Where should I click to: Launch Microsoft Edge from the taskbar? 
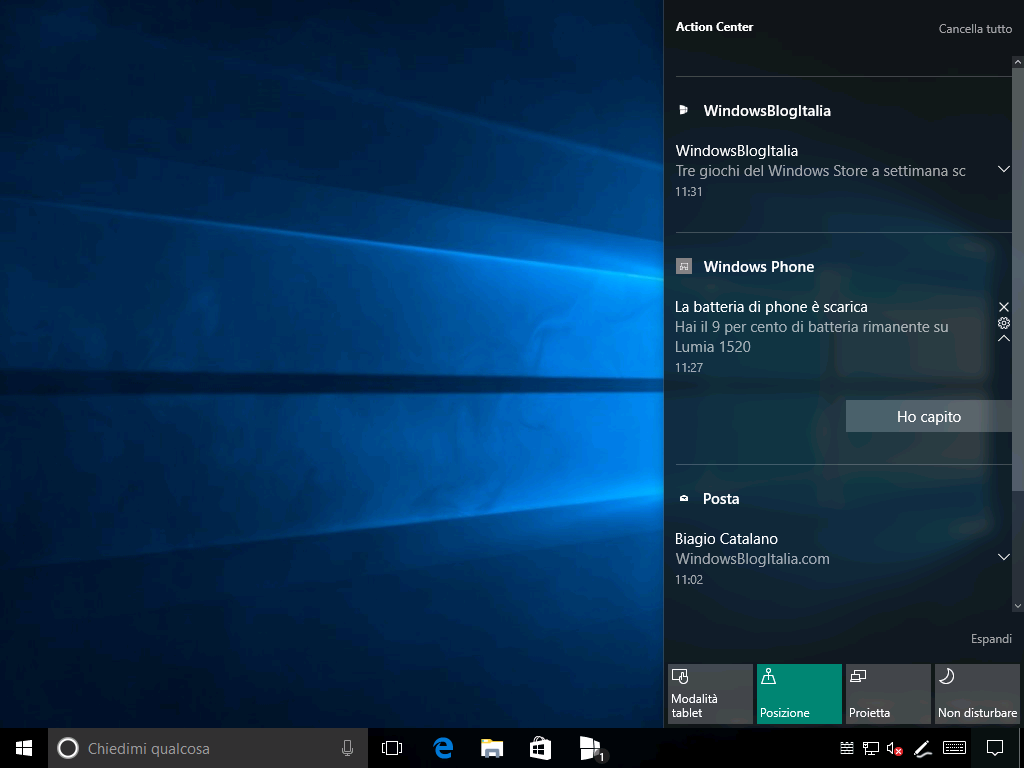(443, 748)
